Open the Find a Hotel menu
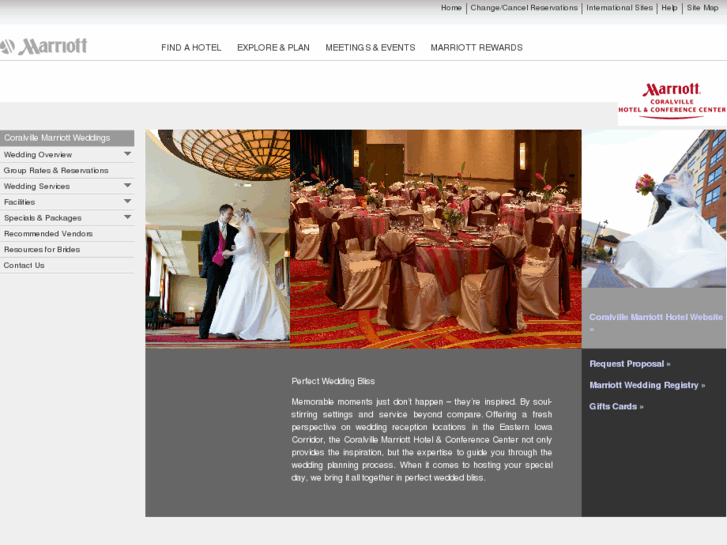The width and height of the screenshot is (727, 545). click(x=191, y=47)
